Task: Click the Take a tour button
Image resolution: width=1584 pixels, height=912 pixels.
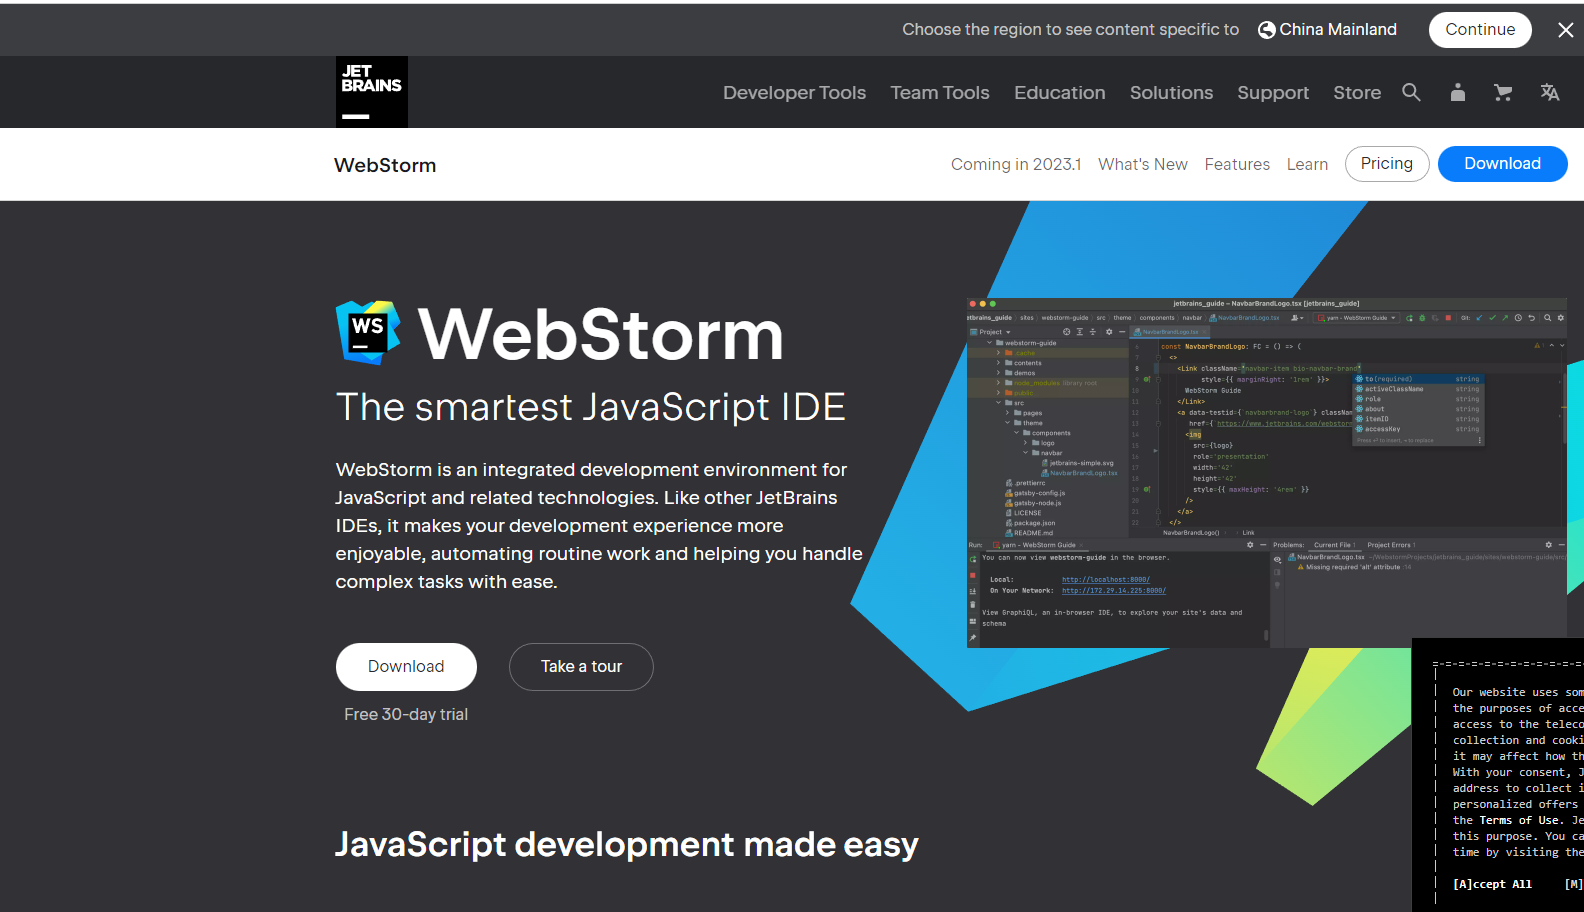Action: click(x=581, y=667)
